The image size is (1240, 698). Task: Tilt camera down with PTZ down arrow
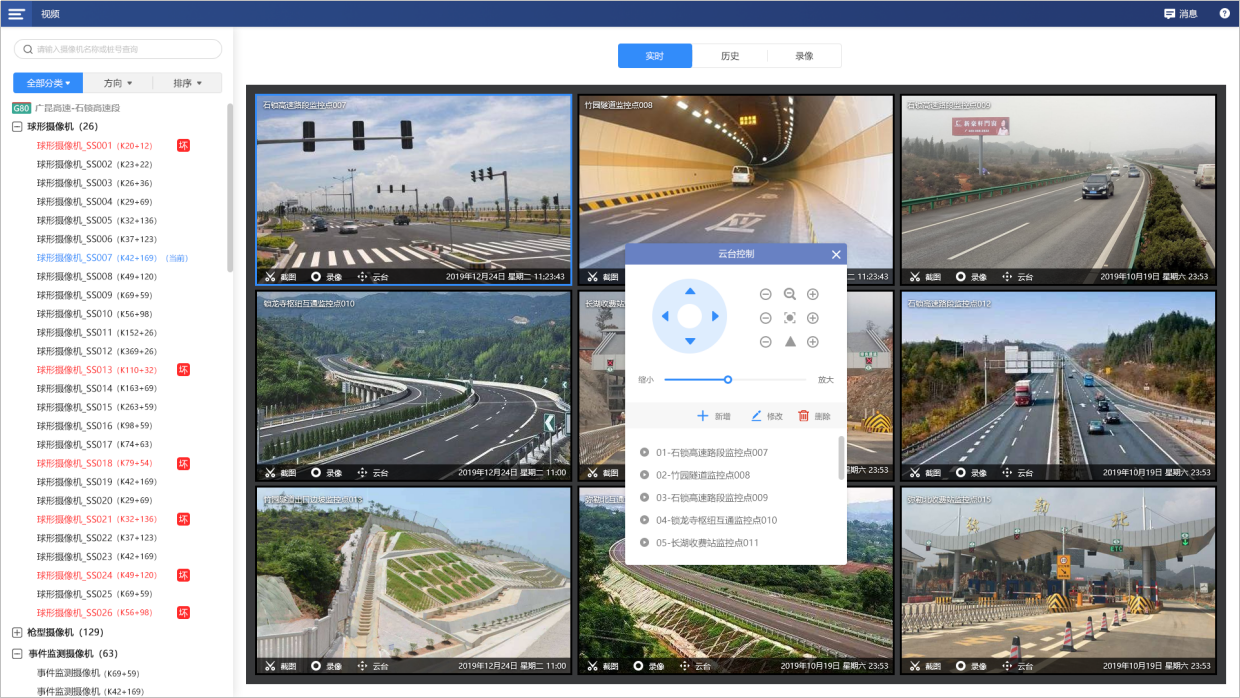pos(689,342)
